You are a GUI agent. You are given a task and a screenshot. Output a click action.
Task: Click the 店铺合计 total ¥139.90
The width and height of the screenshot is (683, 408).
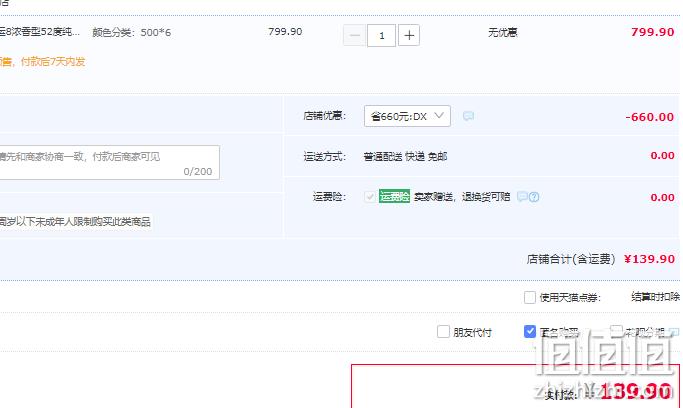tap(649, 259)
